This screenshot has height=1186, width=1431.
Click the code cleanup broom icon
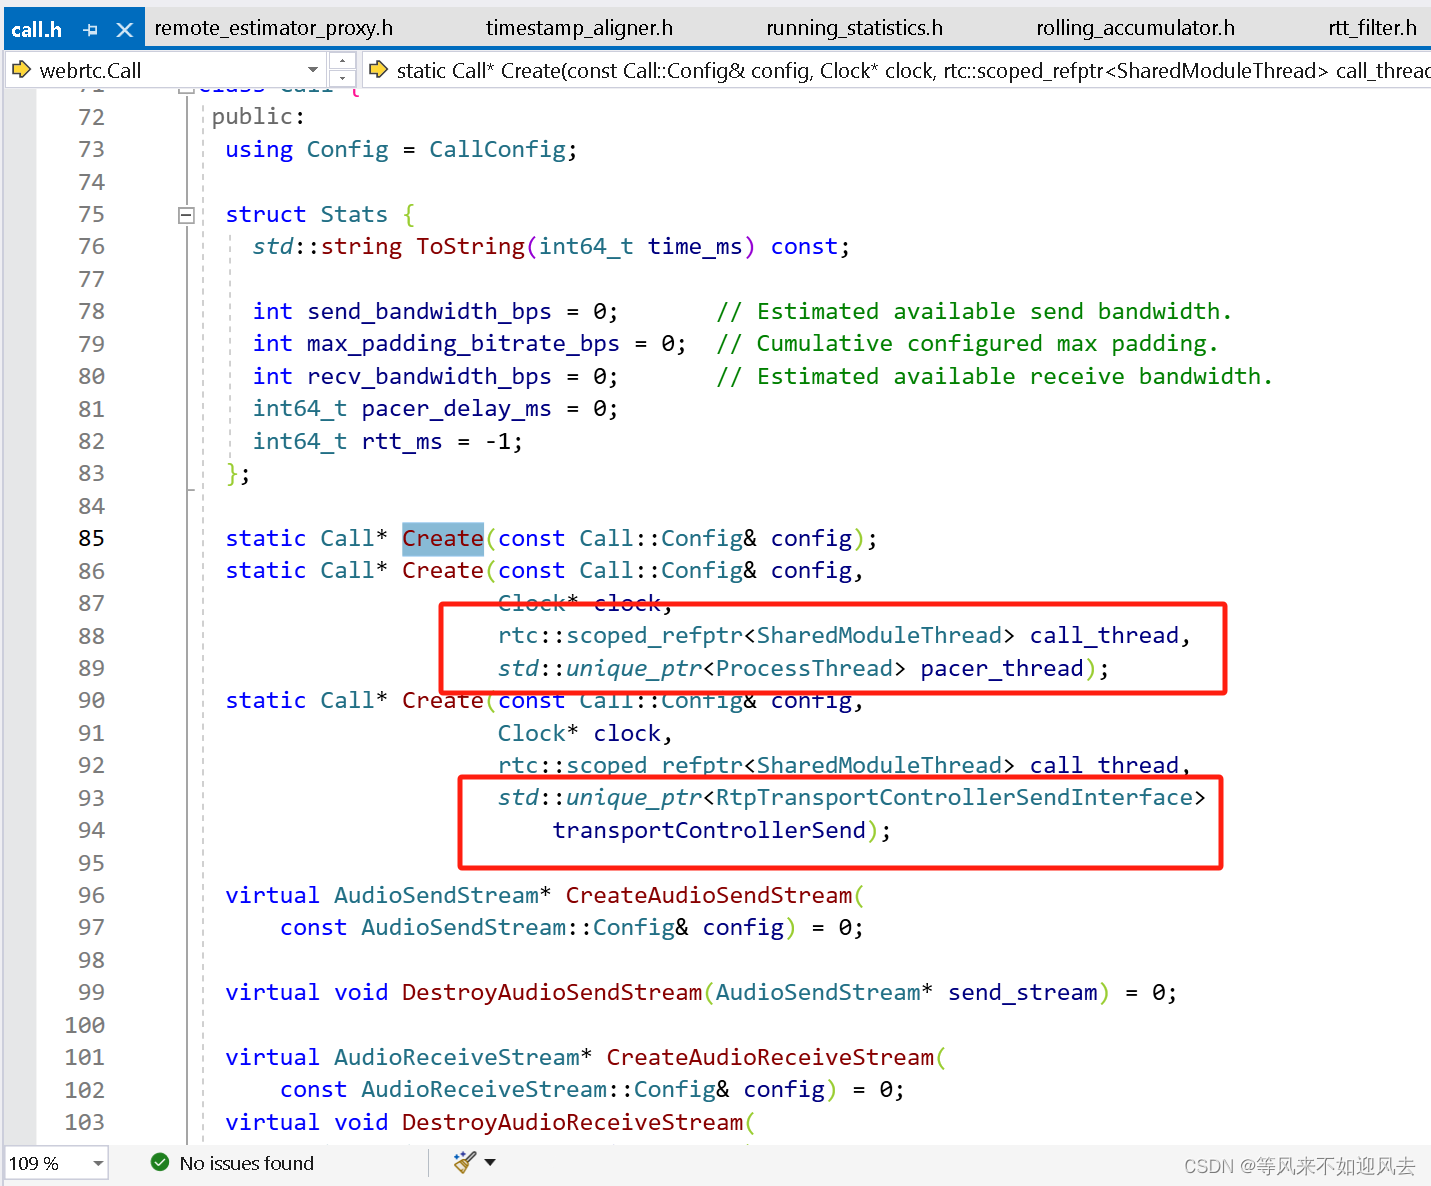[x=464, y=1162]
